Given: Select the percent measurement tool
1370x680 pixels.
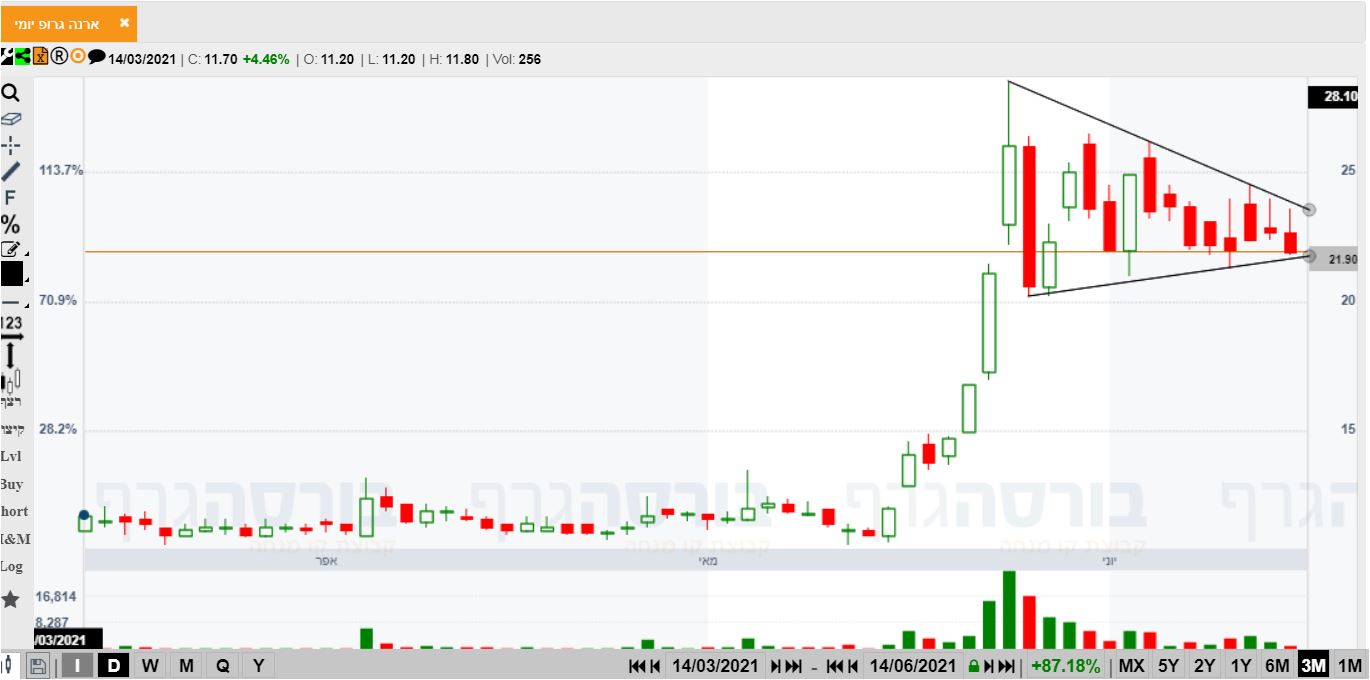Looking at the screenshot, I should tap(10, 224).
